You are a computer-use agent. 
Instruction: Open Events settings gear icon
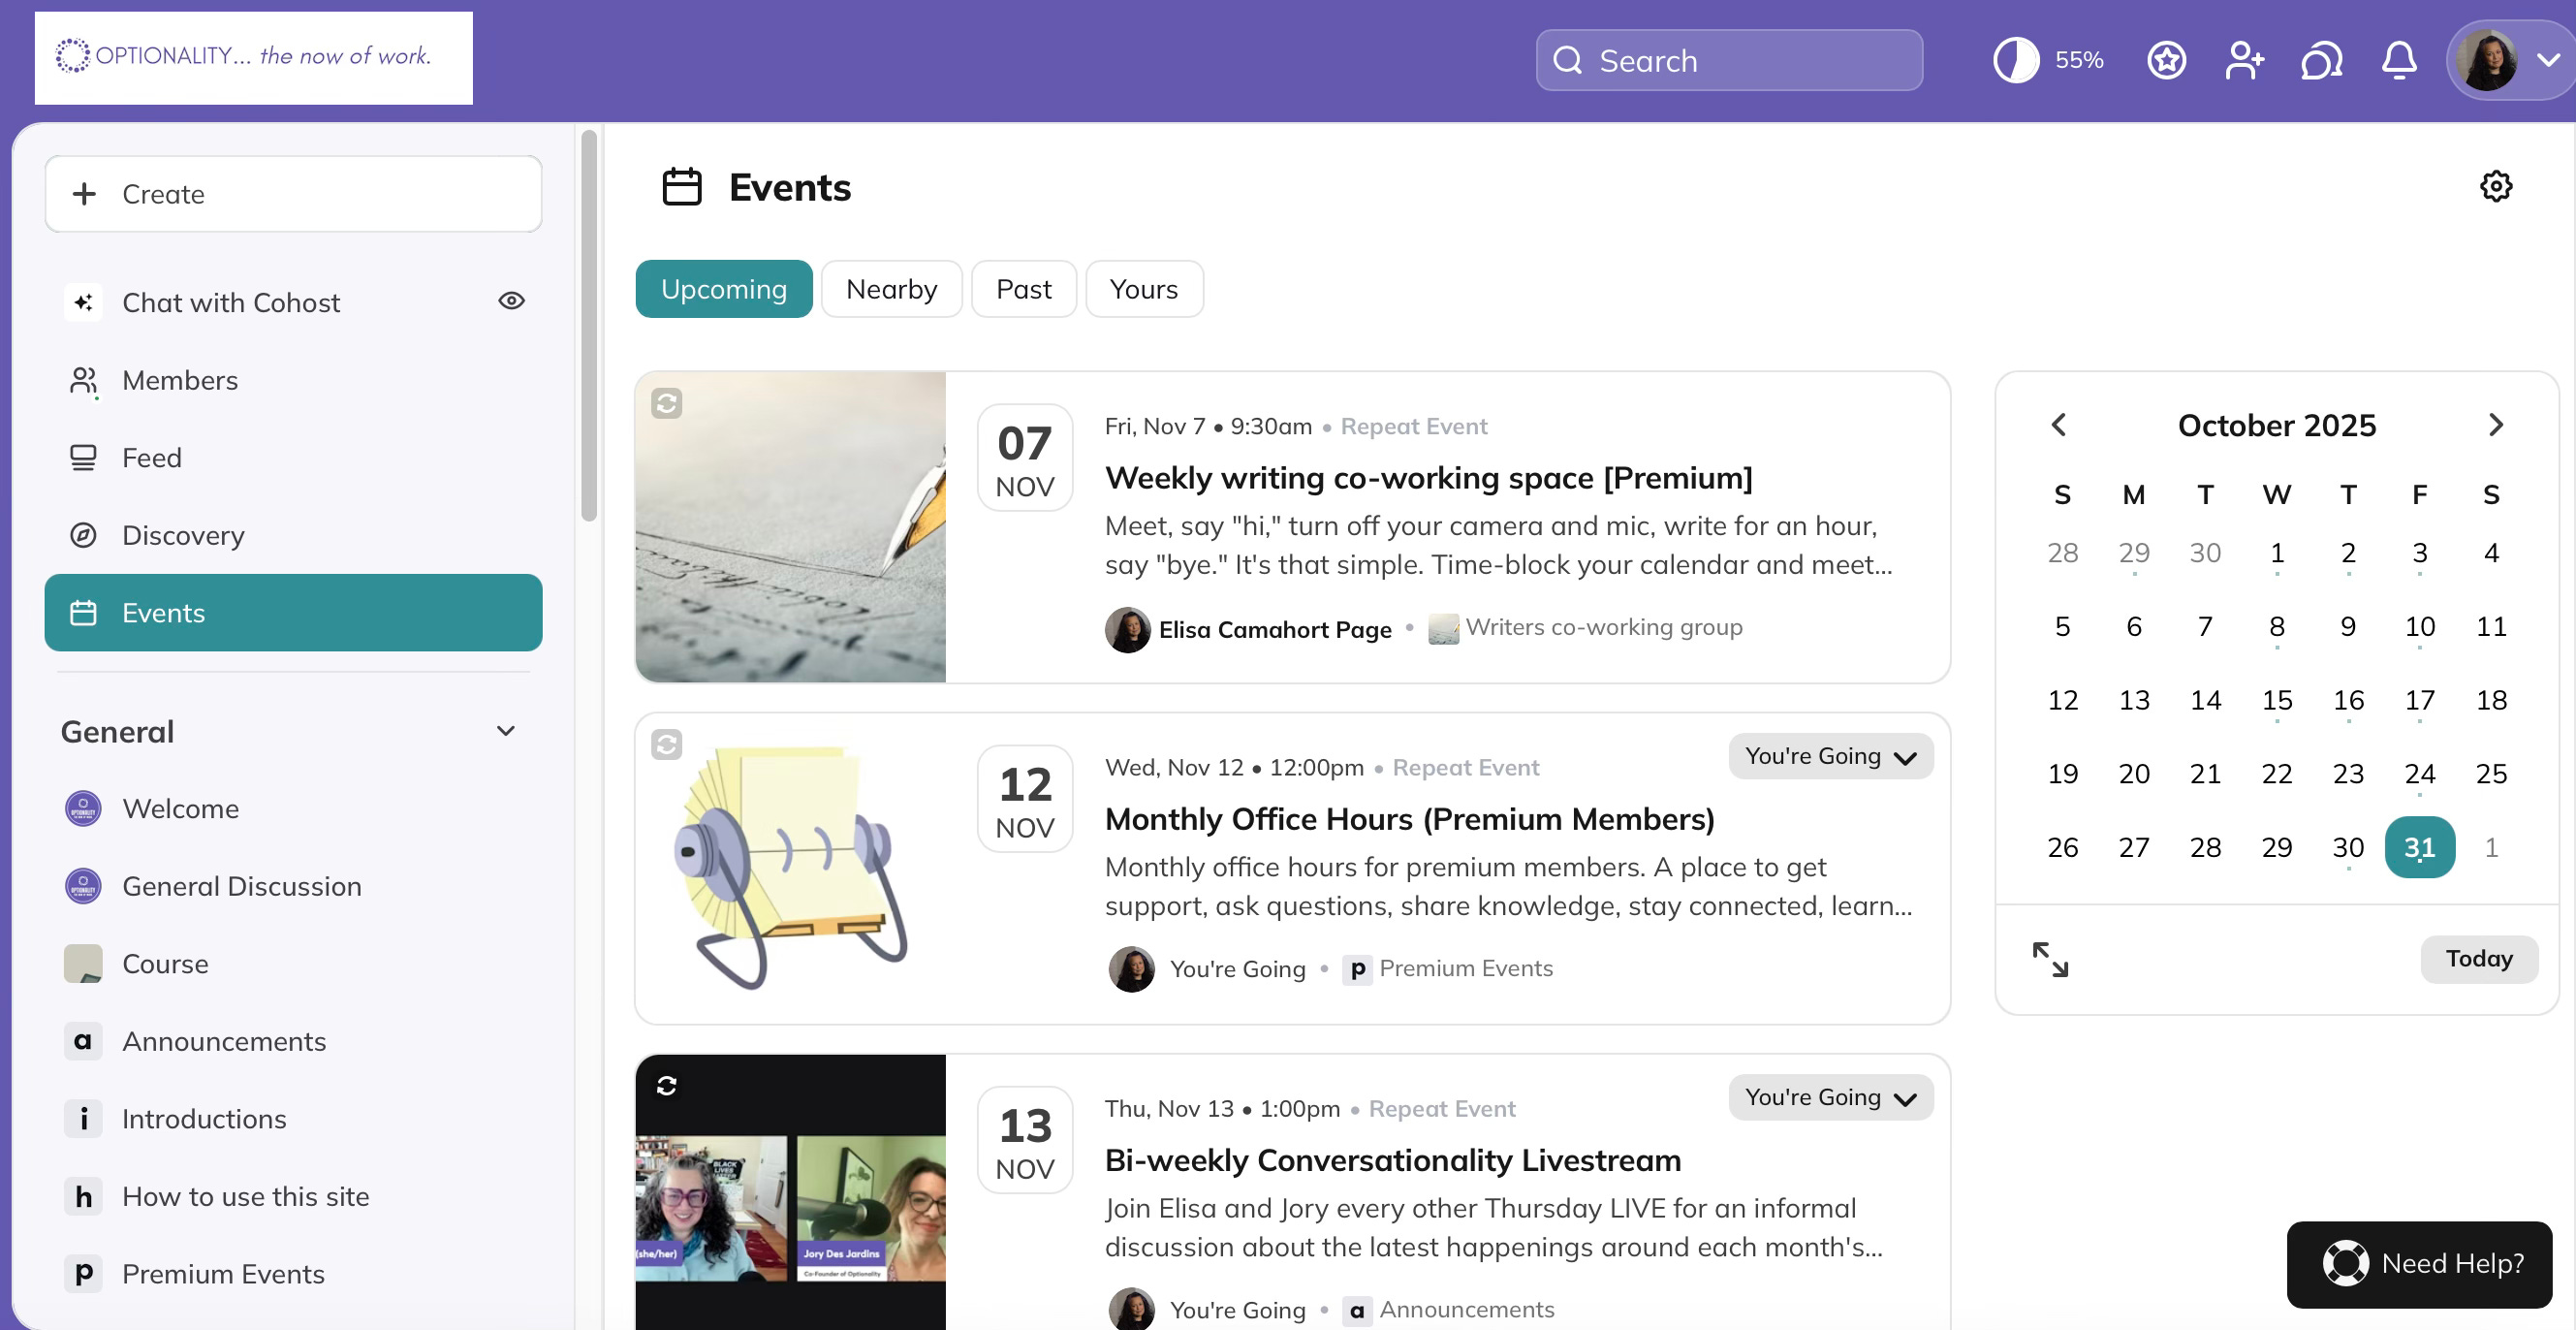click(2495, 187)
